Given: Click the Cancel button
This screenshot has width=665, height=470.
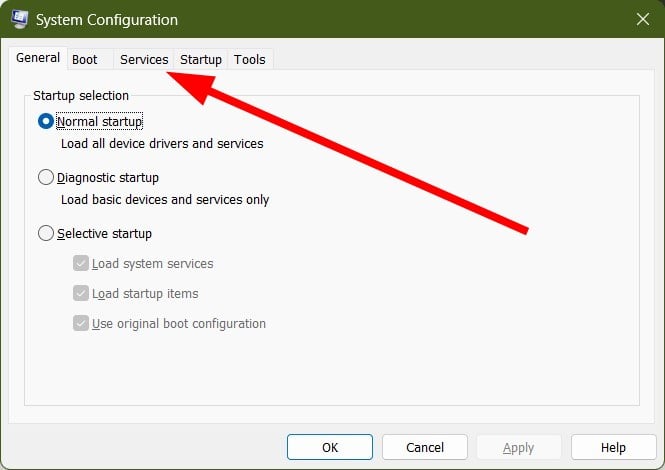Looking at the screenshot, I should (425, 447).
